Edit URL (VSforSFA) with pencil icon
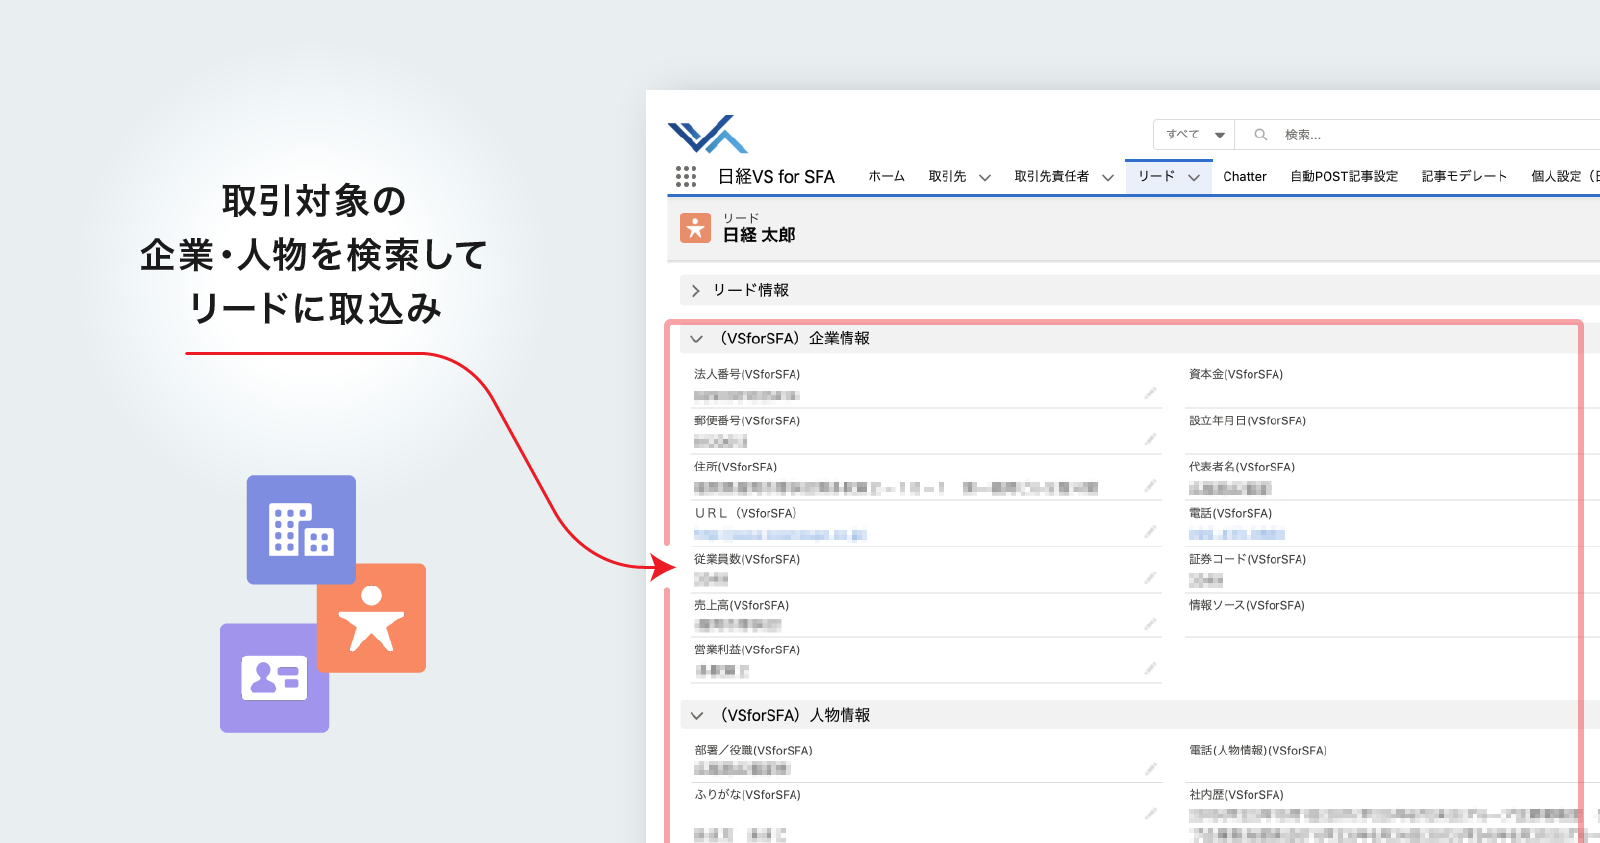Screen dimensions: 1600x843 [x=1150, y=531]
